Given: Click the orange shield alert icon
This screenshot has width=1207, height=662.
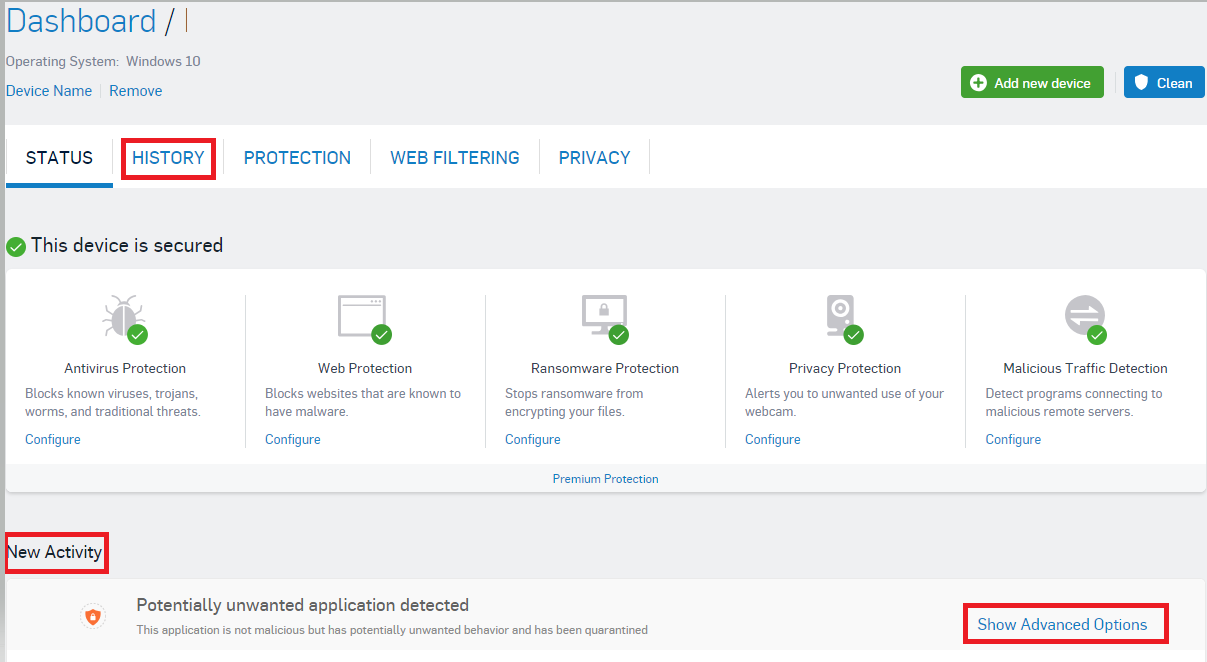Looking at the screenshot, I should pos(93,617).
